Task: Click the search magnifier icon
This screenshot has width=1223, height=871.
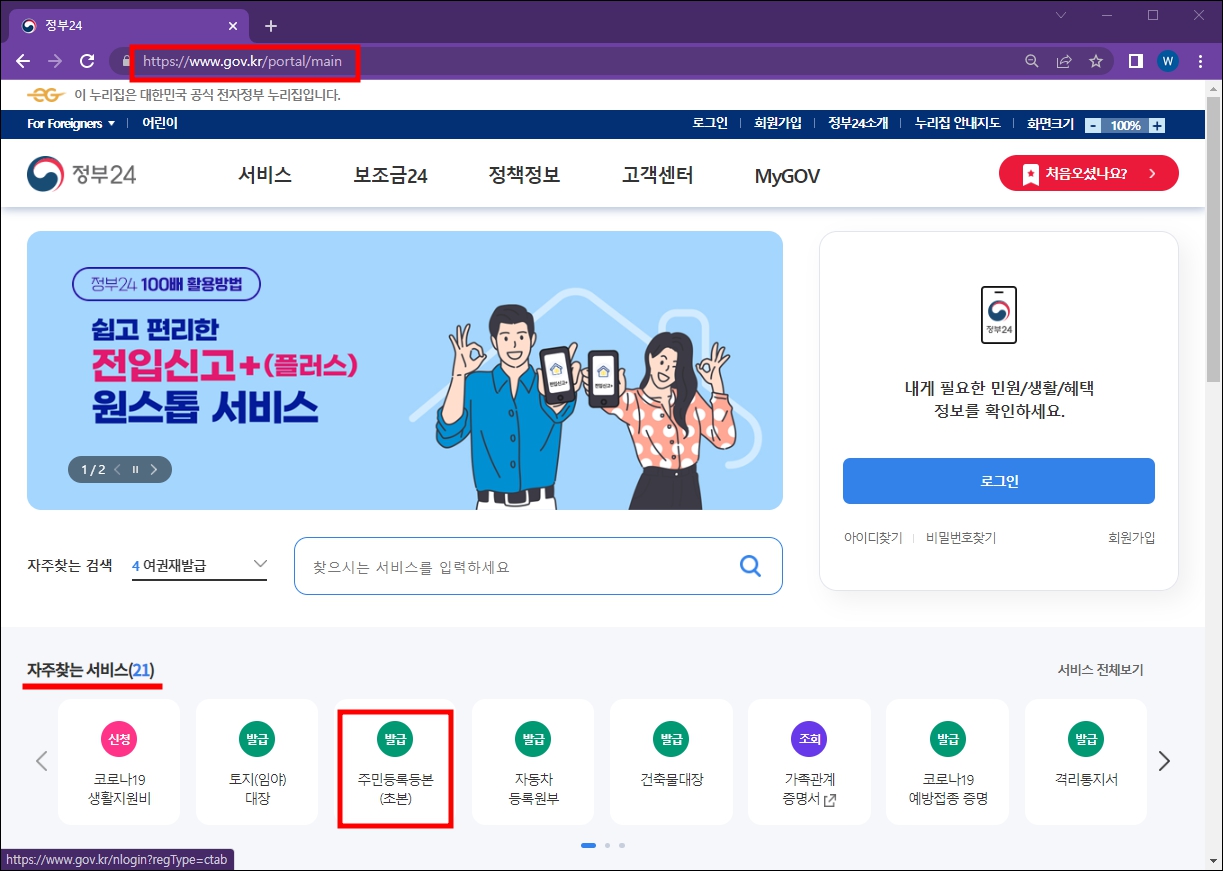Action: (750, 566)
